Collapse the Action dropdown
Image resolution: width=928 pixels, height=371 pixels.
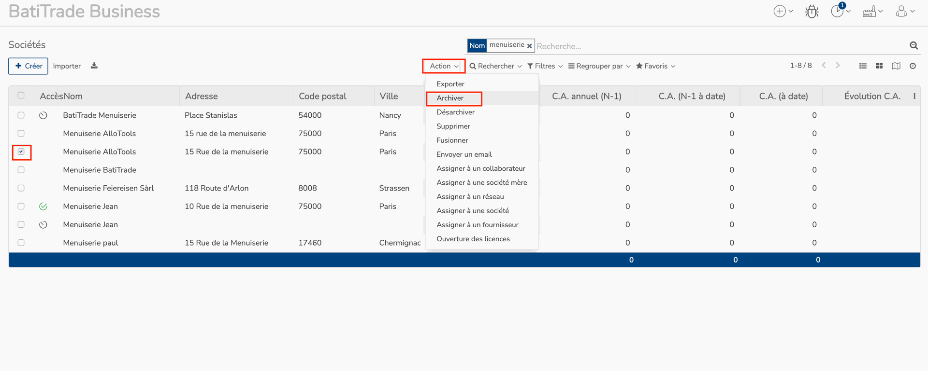pyautogui.click(x=444, y=66)
